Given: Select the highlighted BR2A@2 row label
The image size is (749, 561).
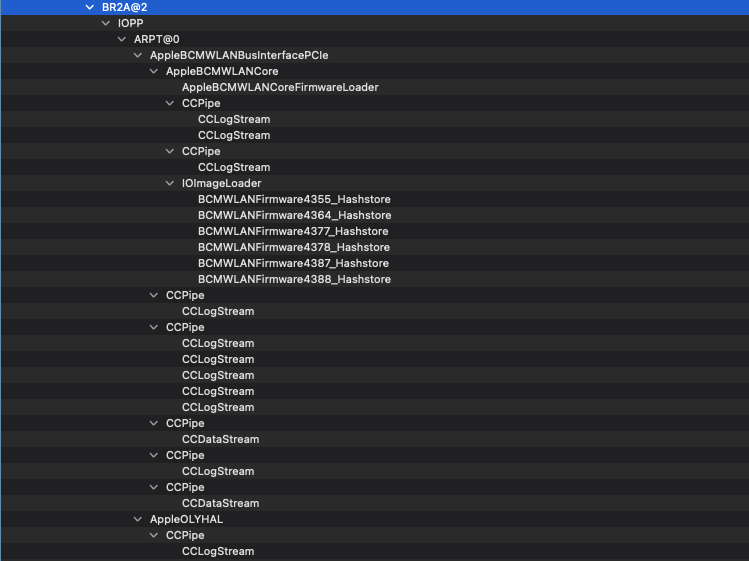Looking at the screenshot, I should point(125,7).
